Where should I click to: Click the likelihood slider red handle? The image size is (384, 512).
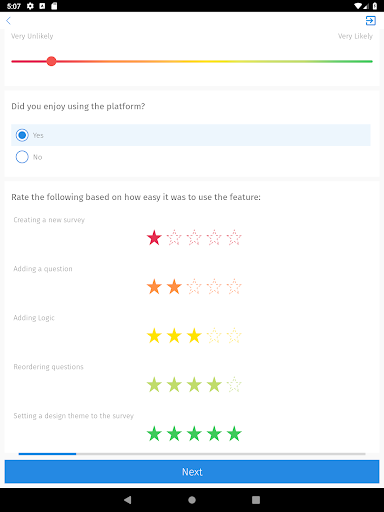click(x=51, y=61)
